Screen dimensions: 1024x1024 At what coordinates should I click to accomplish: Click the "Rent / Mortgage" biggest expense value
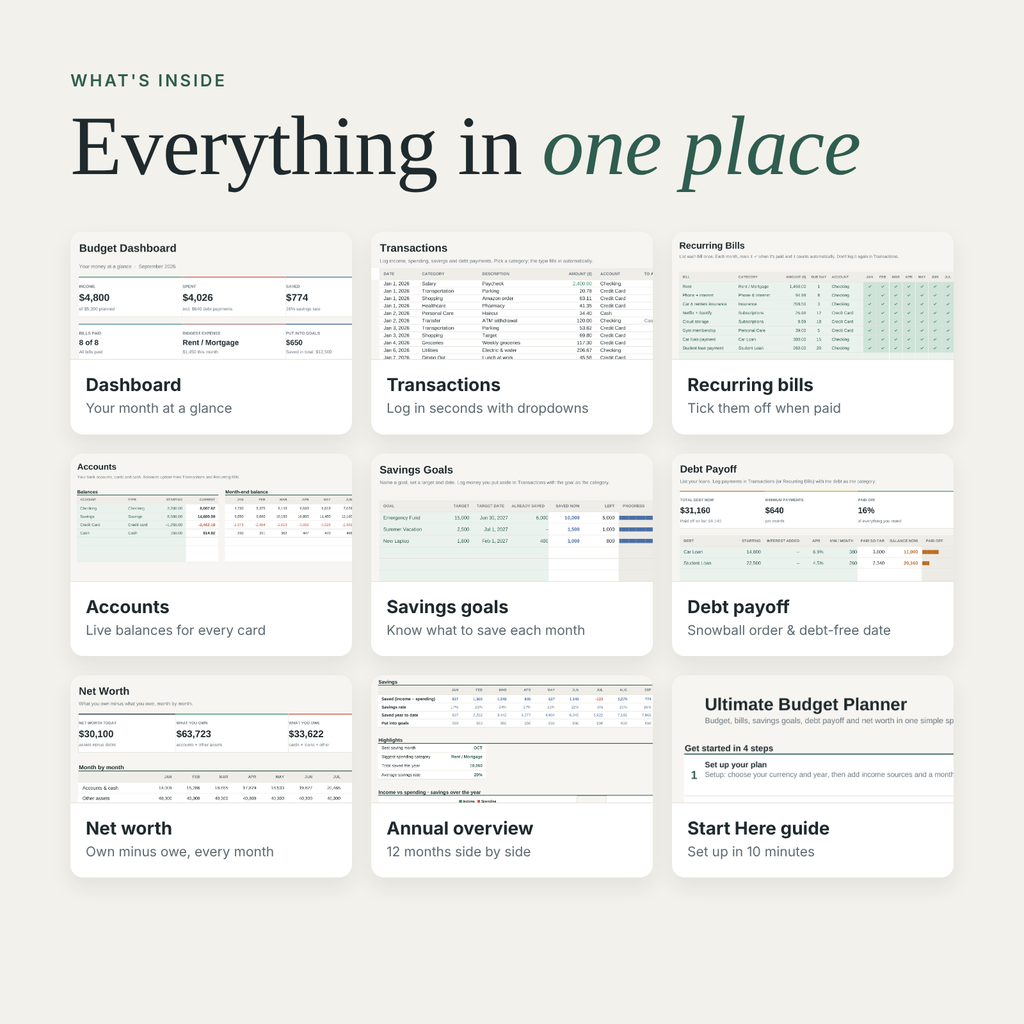click(210, 342)
